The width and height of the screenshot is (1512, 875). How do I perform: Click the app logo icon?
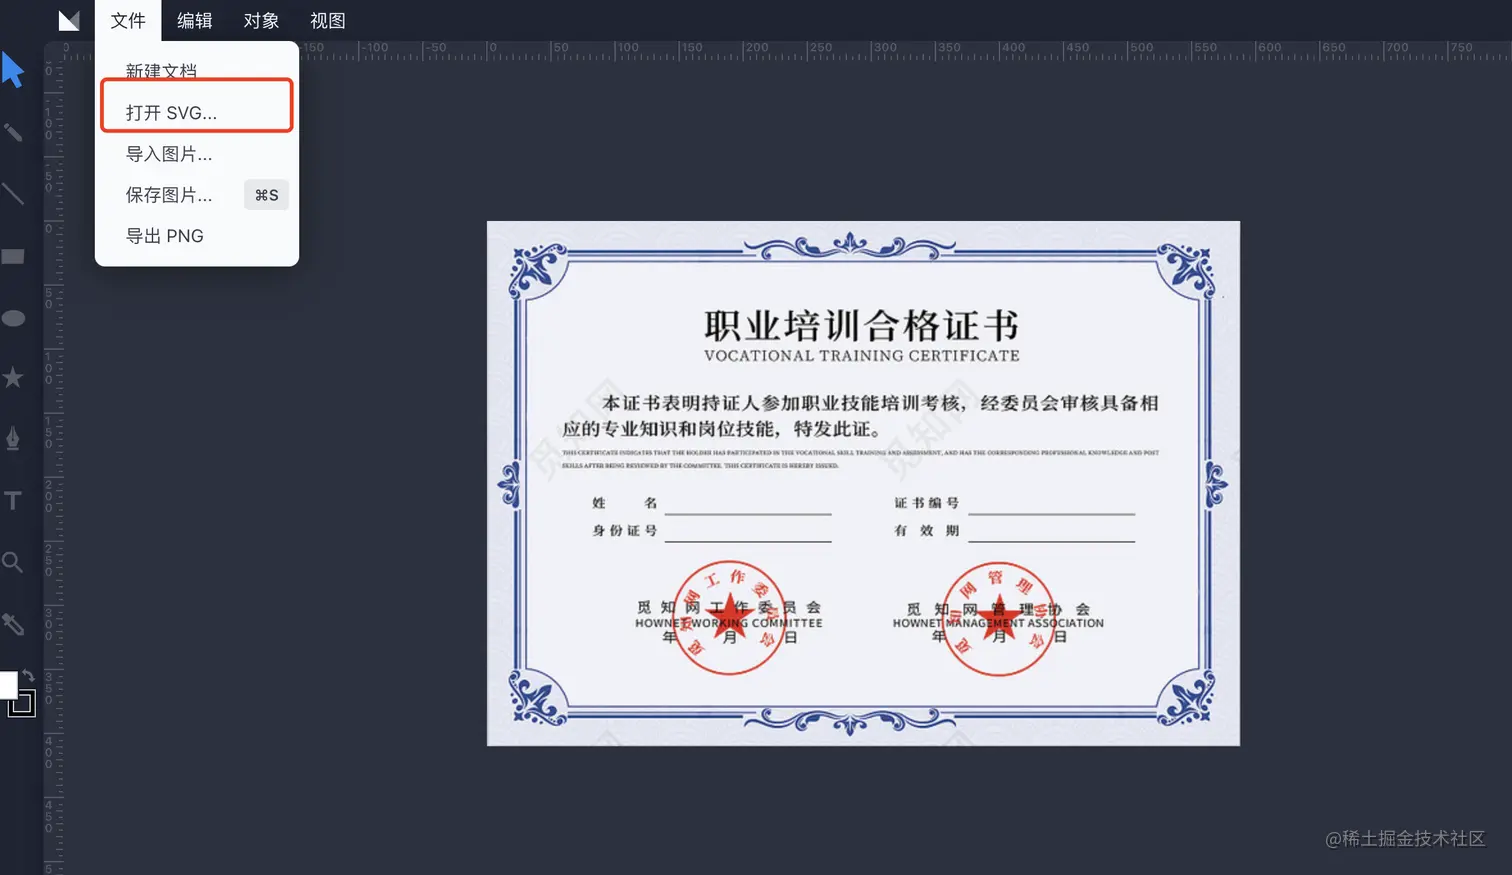tap(69, 20)
